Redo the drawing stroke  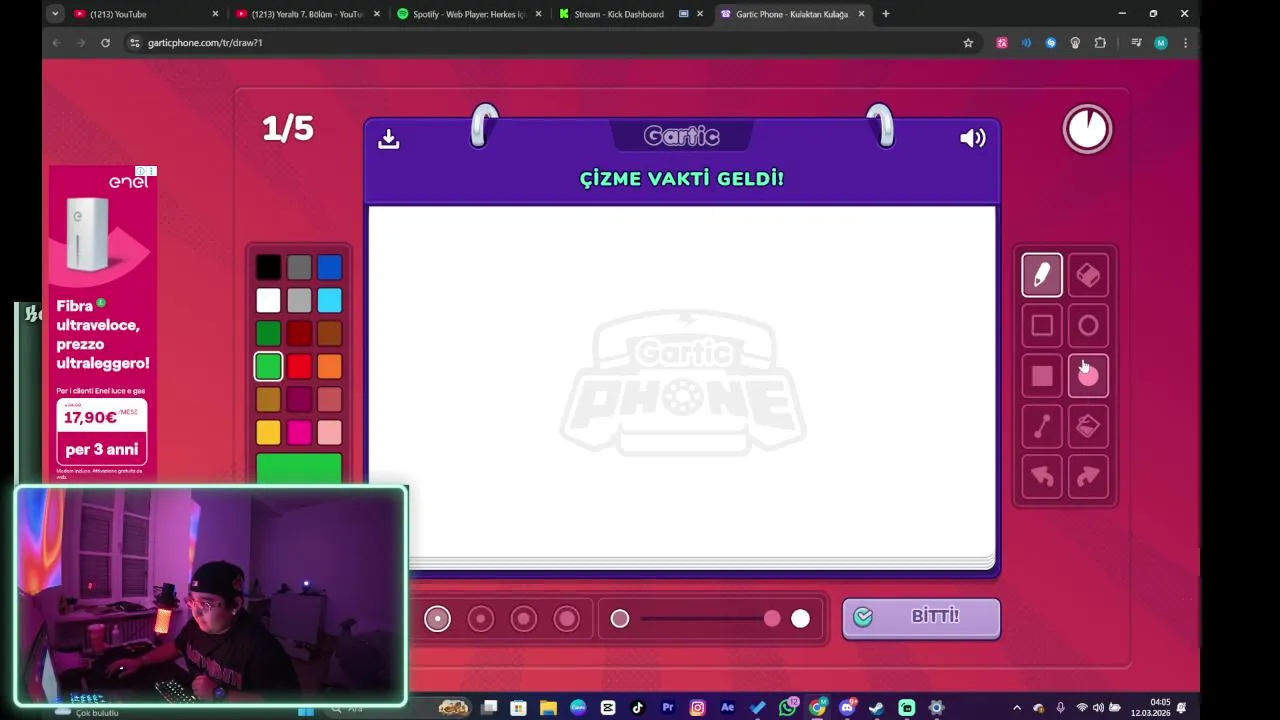[x=1088, y=477]
